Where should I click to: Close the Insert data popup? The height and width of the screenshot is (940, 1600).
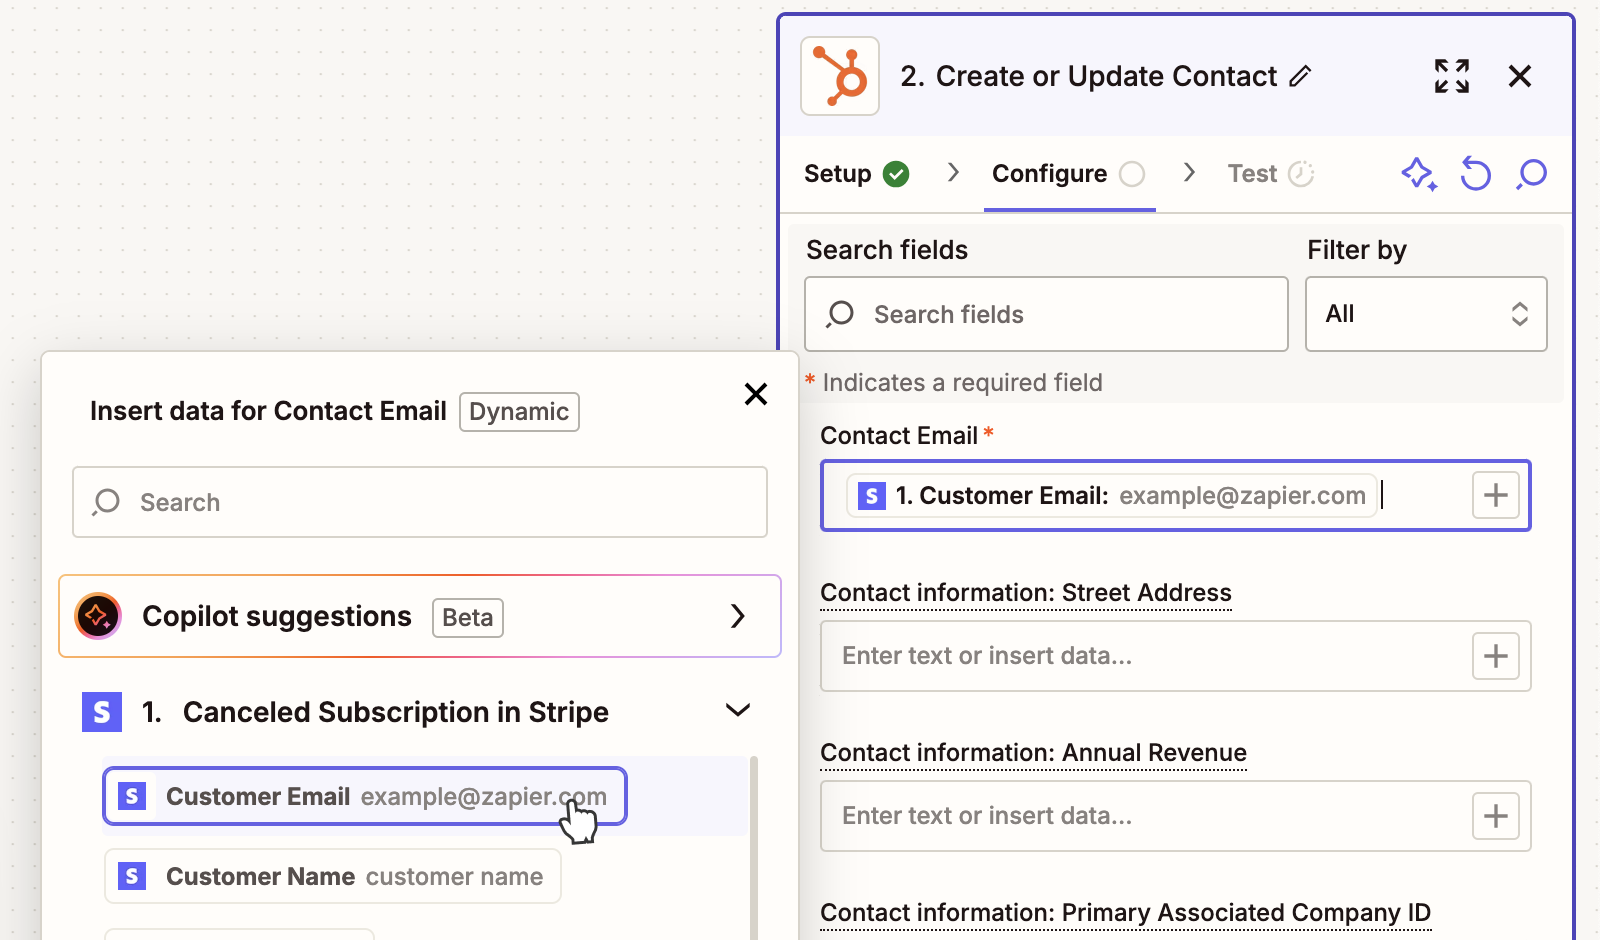pyautogui.click(x=756, y=394)
